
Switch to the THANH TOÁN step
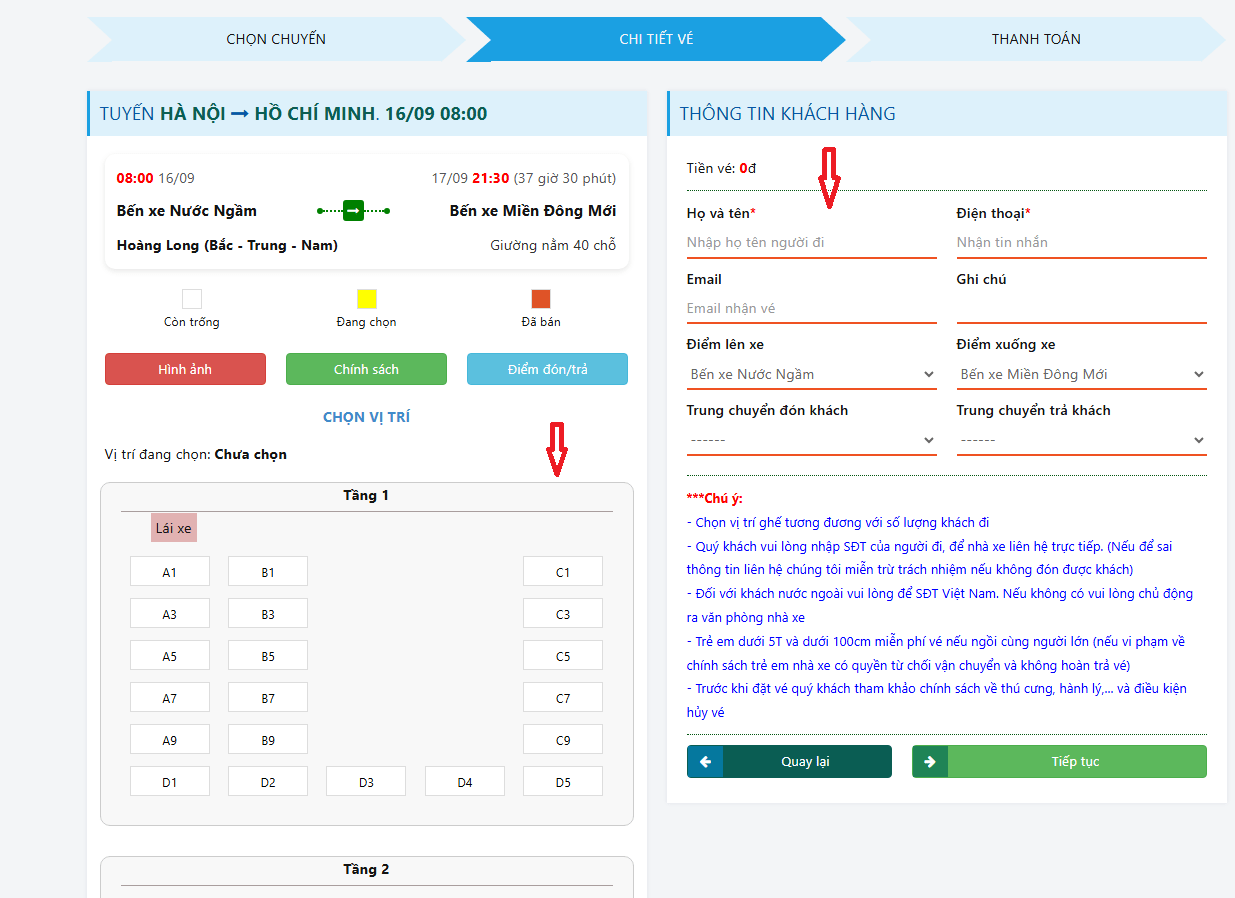1036,39
